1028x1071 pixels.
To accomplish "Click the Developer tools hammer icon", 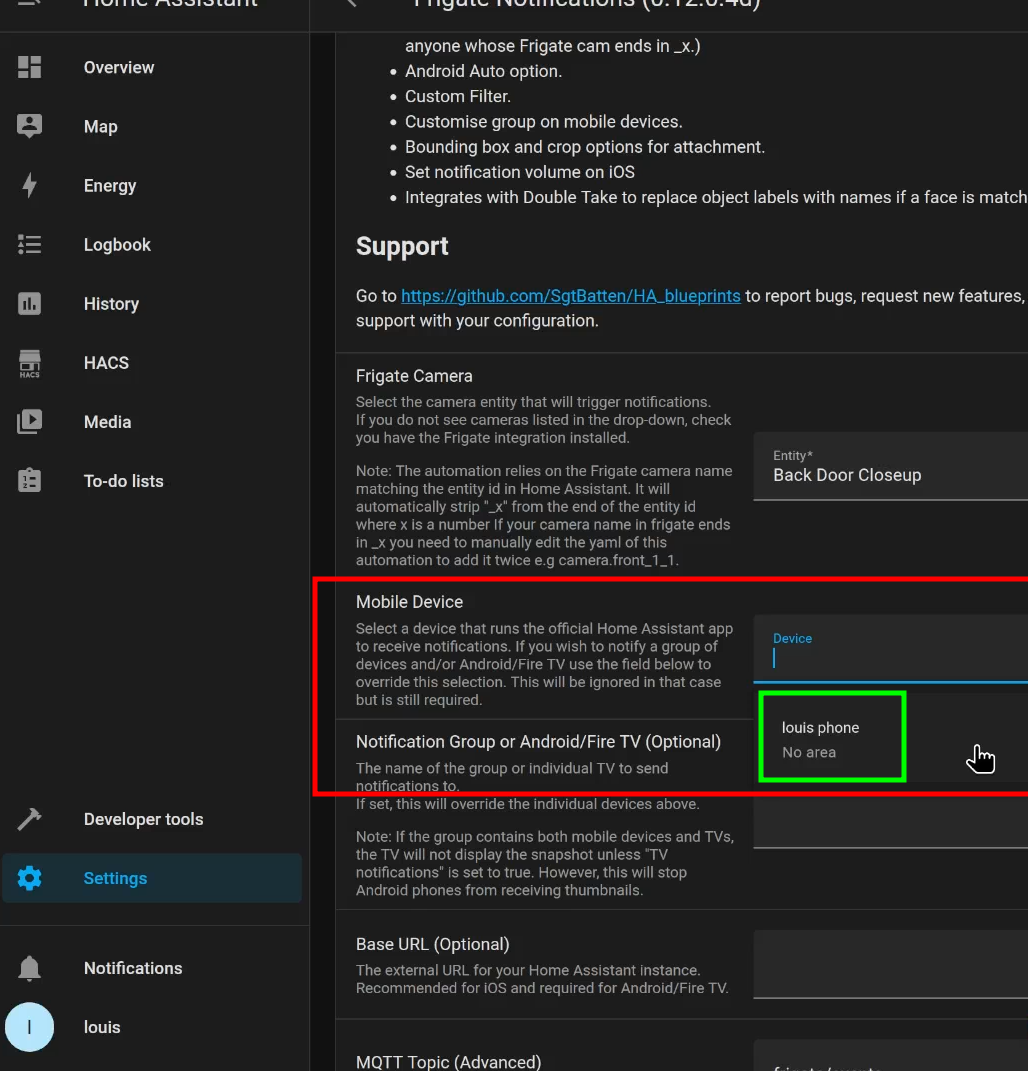I will [29, 818].
